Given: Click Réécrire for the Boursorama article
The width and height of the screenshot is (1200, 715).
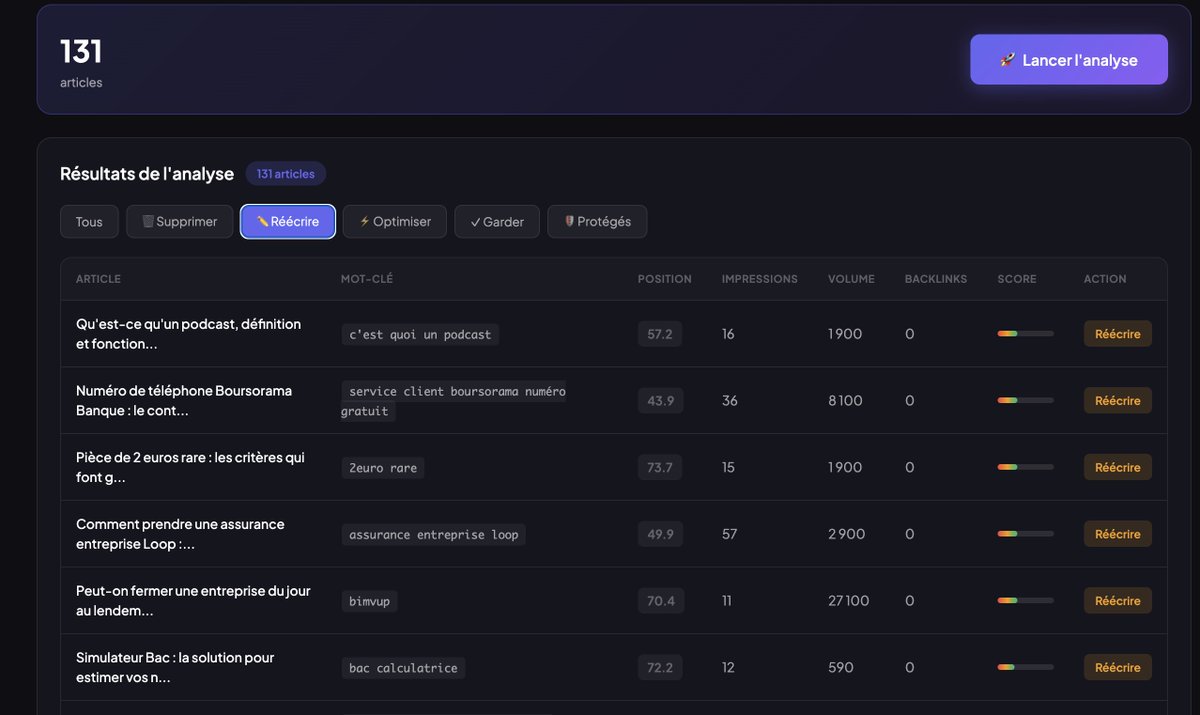Looking at the screenshot, I should pos(1118,401).
